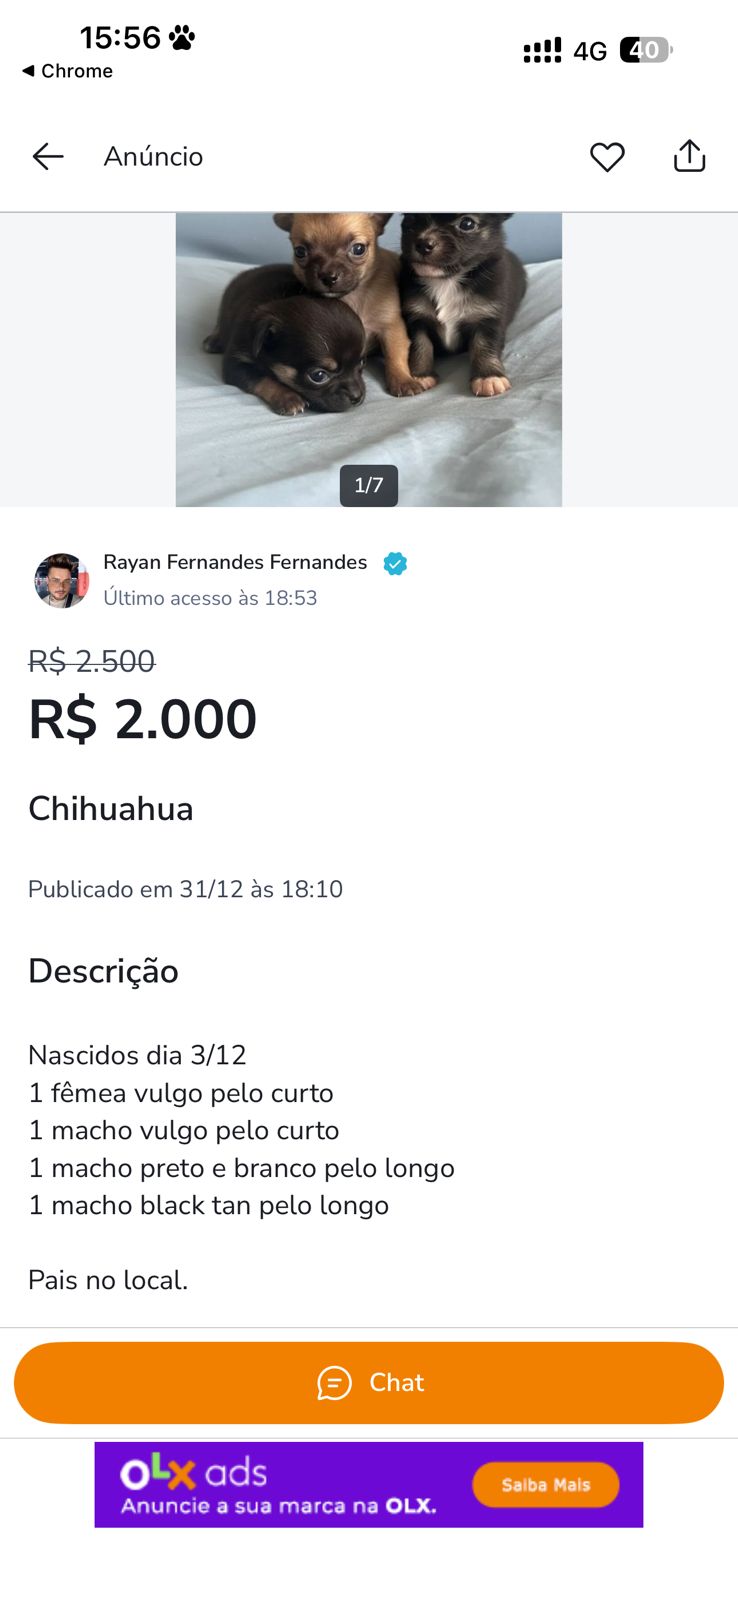Tap the Chihuahua listing title
Image resolution: width=738 pixels, height=1600 pixels.
(111, 808)
